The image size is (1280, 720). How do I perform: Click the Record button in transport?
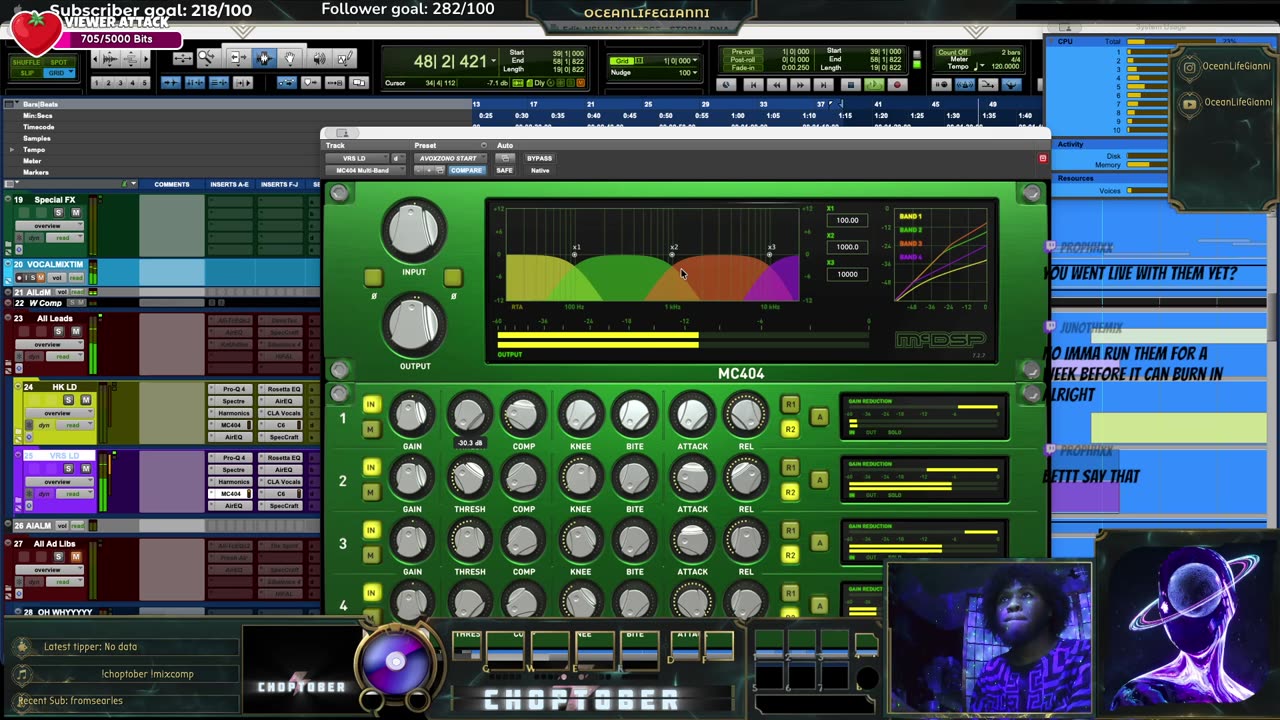896,85
